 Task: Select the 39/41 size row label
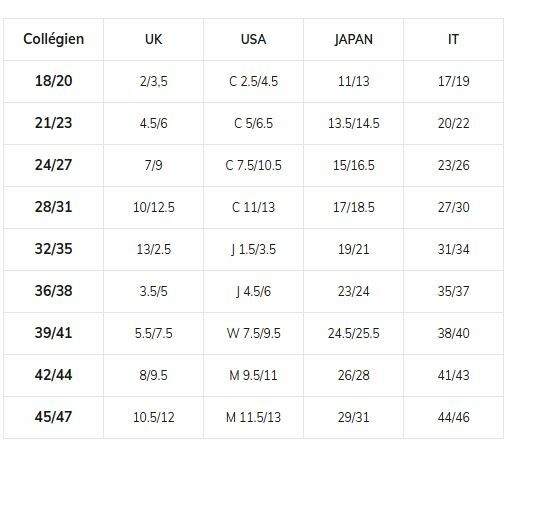pos(53,333)
